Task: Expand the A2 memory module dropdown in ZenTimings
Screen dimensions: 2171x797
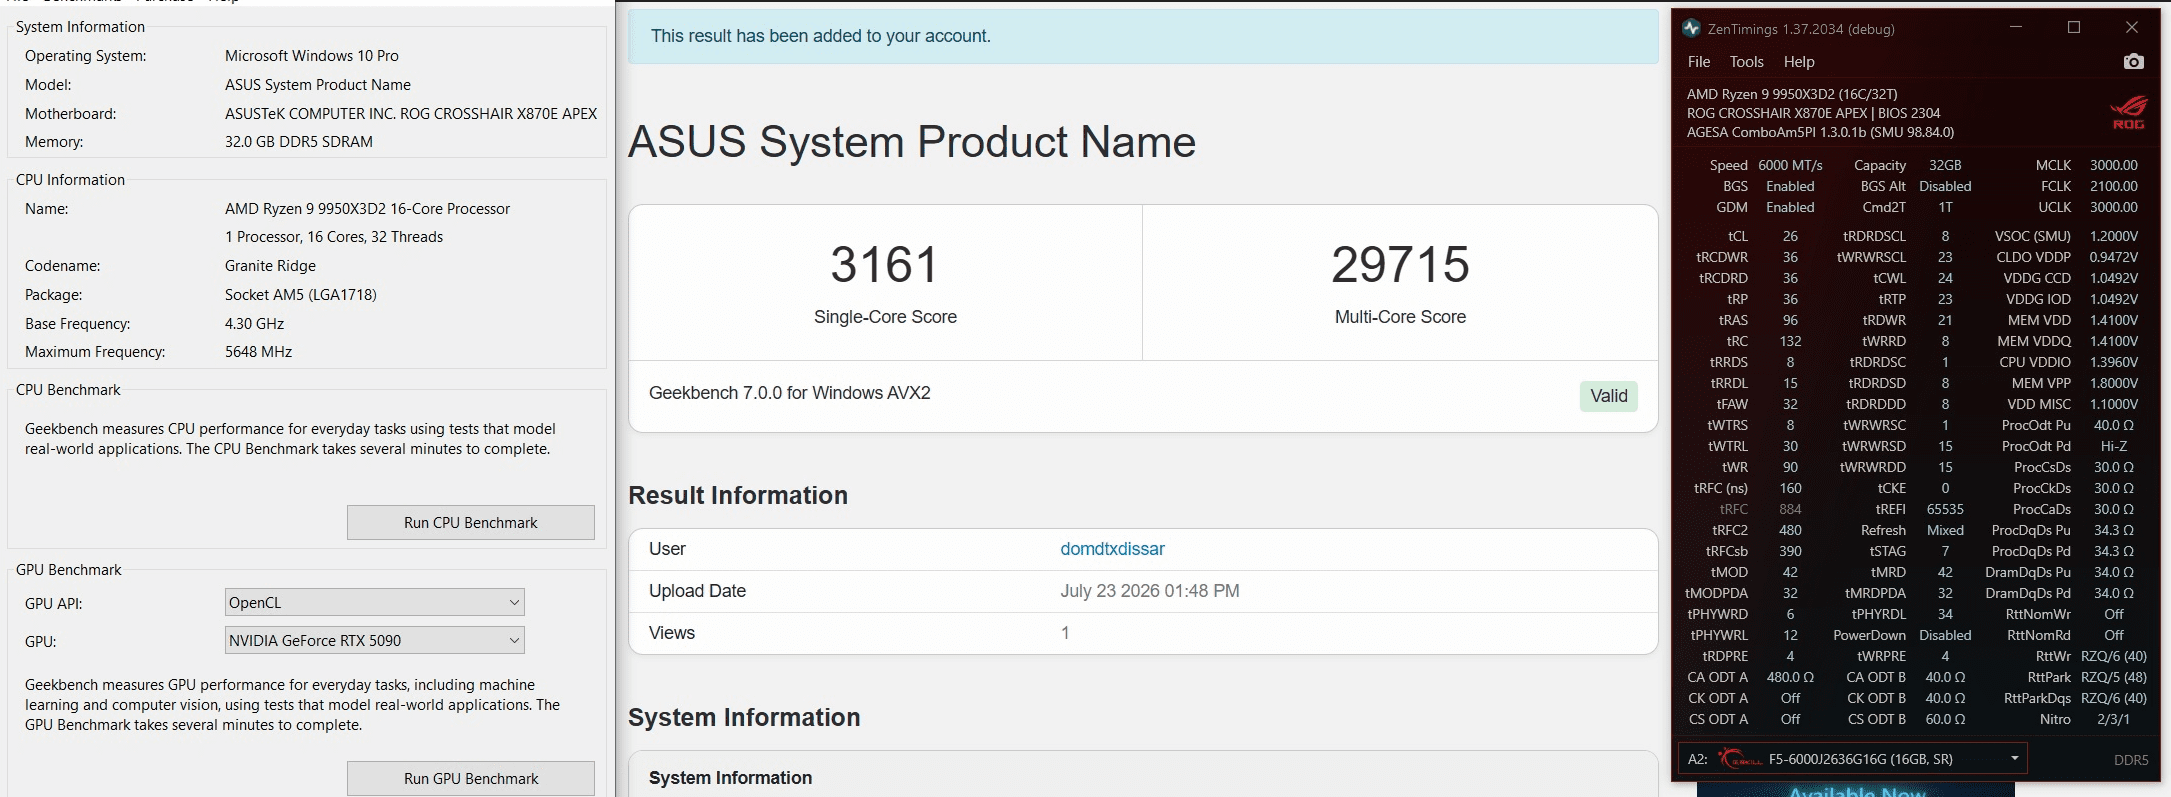Action: point(1853,759)
